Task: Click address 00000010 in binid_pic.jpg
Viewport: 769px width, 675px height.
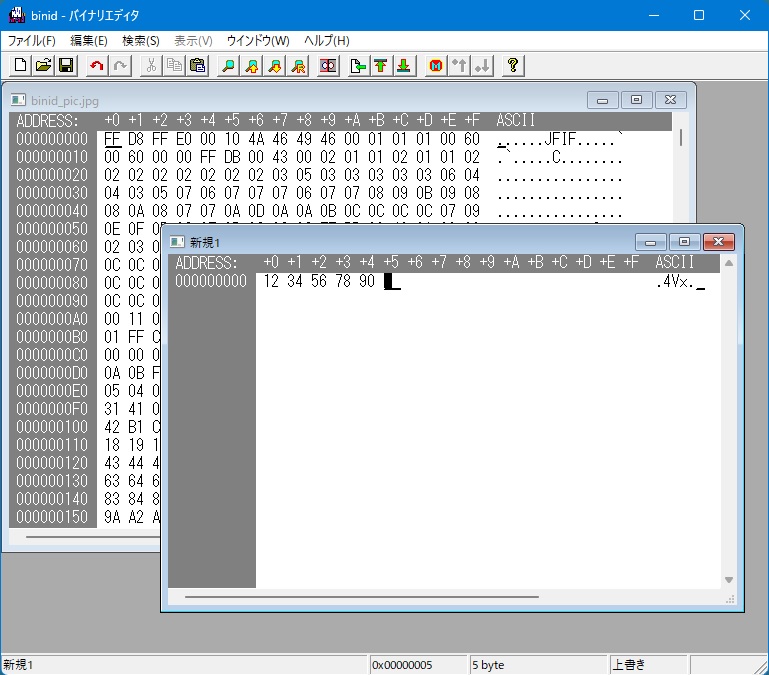Action: [x=52, y=157]
